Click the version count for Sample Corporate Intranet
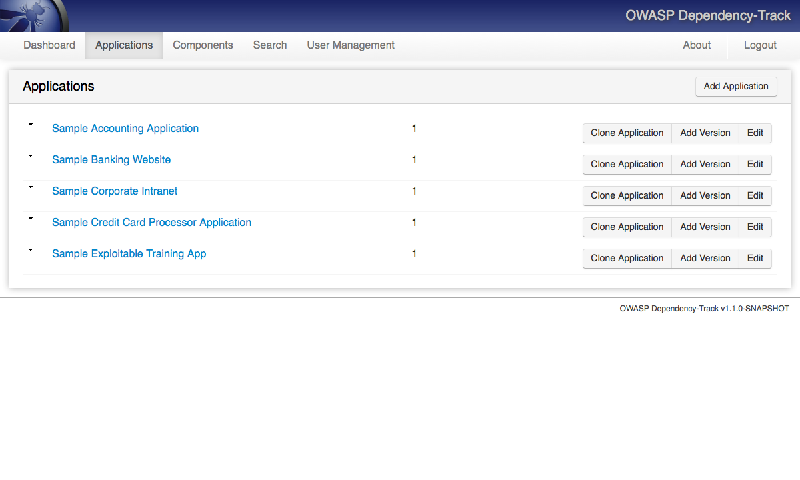Viewport: 800px width, 480px height. click(x=414, y=191)
